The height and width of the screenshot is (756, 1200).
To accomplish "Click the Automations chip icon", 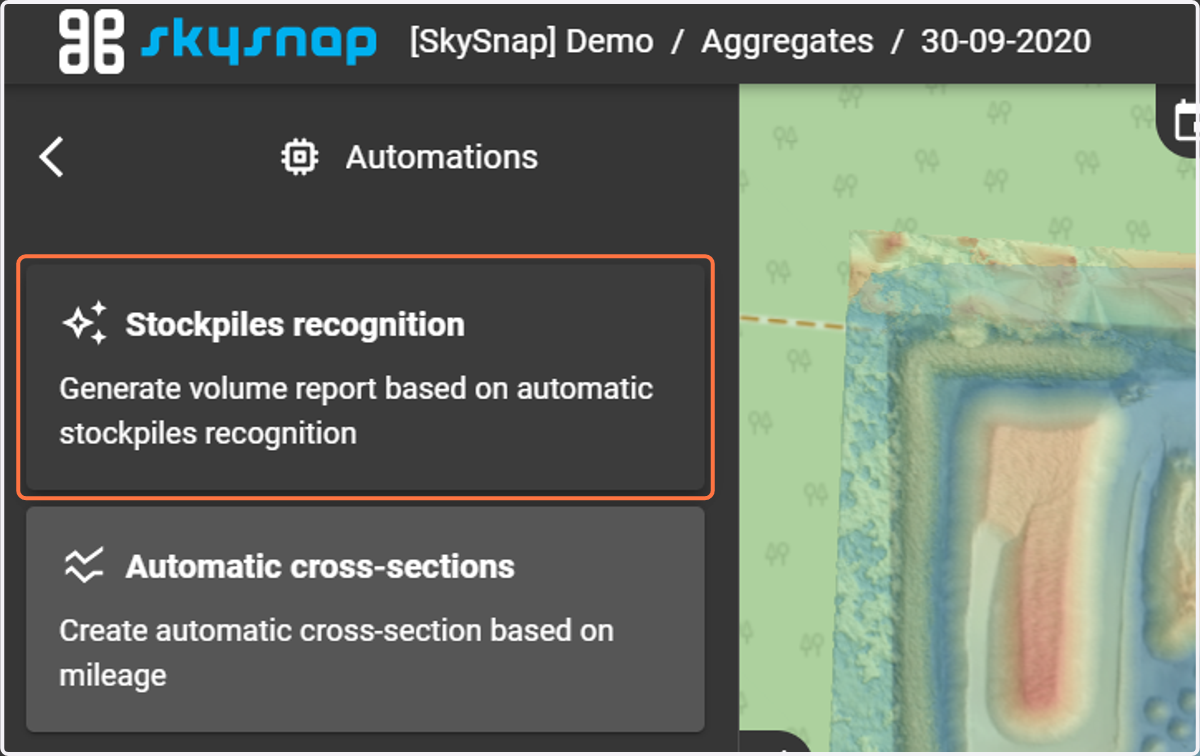I will pyautogui.click(x=300, y=157).
